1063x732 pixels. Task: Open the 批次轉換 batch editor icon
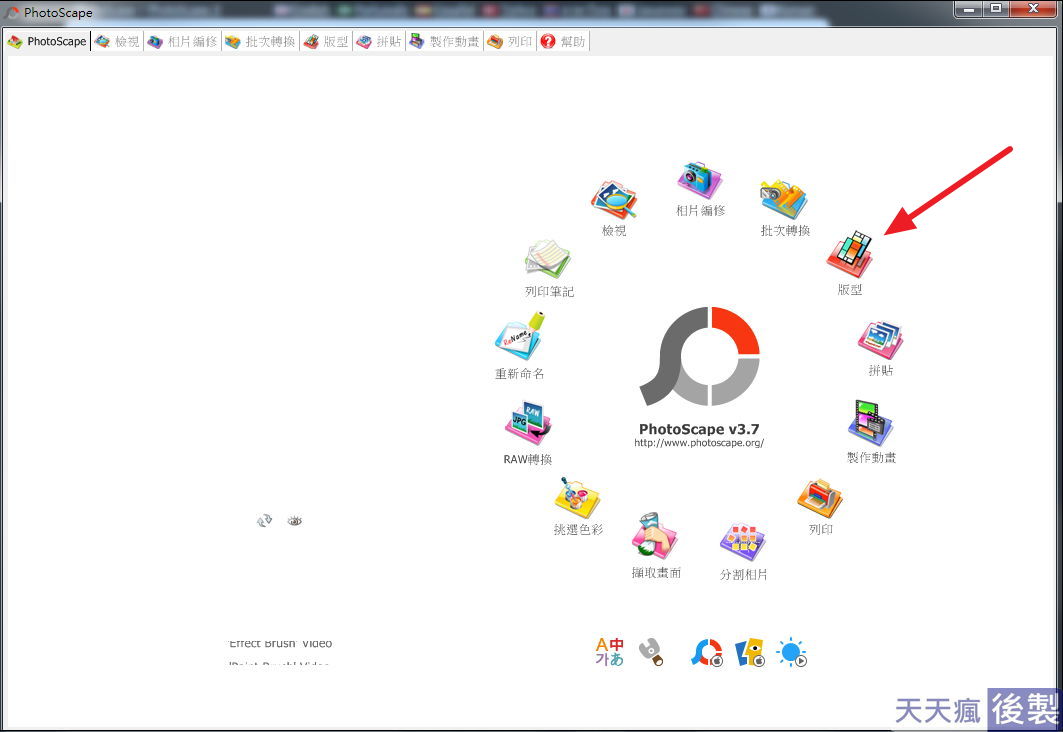[784, 199]
